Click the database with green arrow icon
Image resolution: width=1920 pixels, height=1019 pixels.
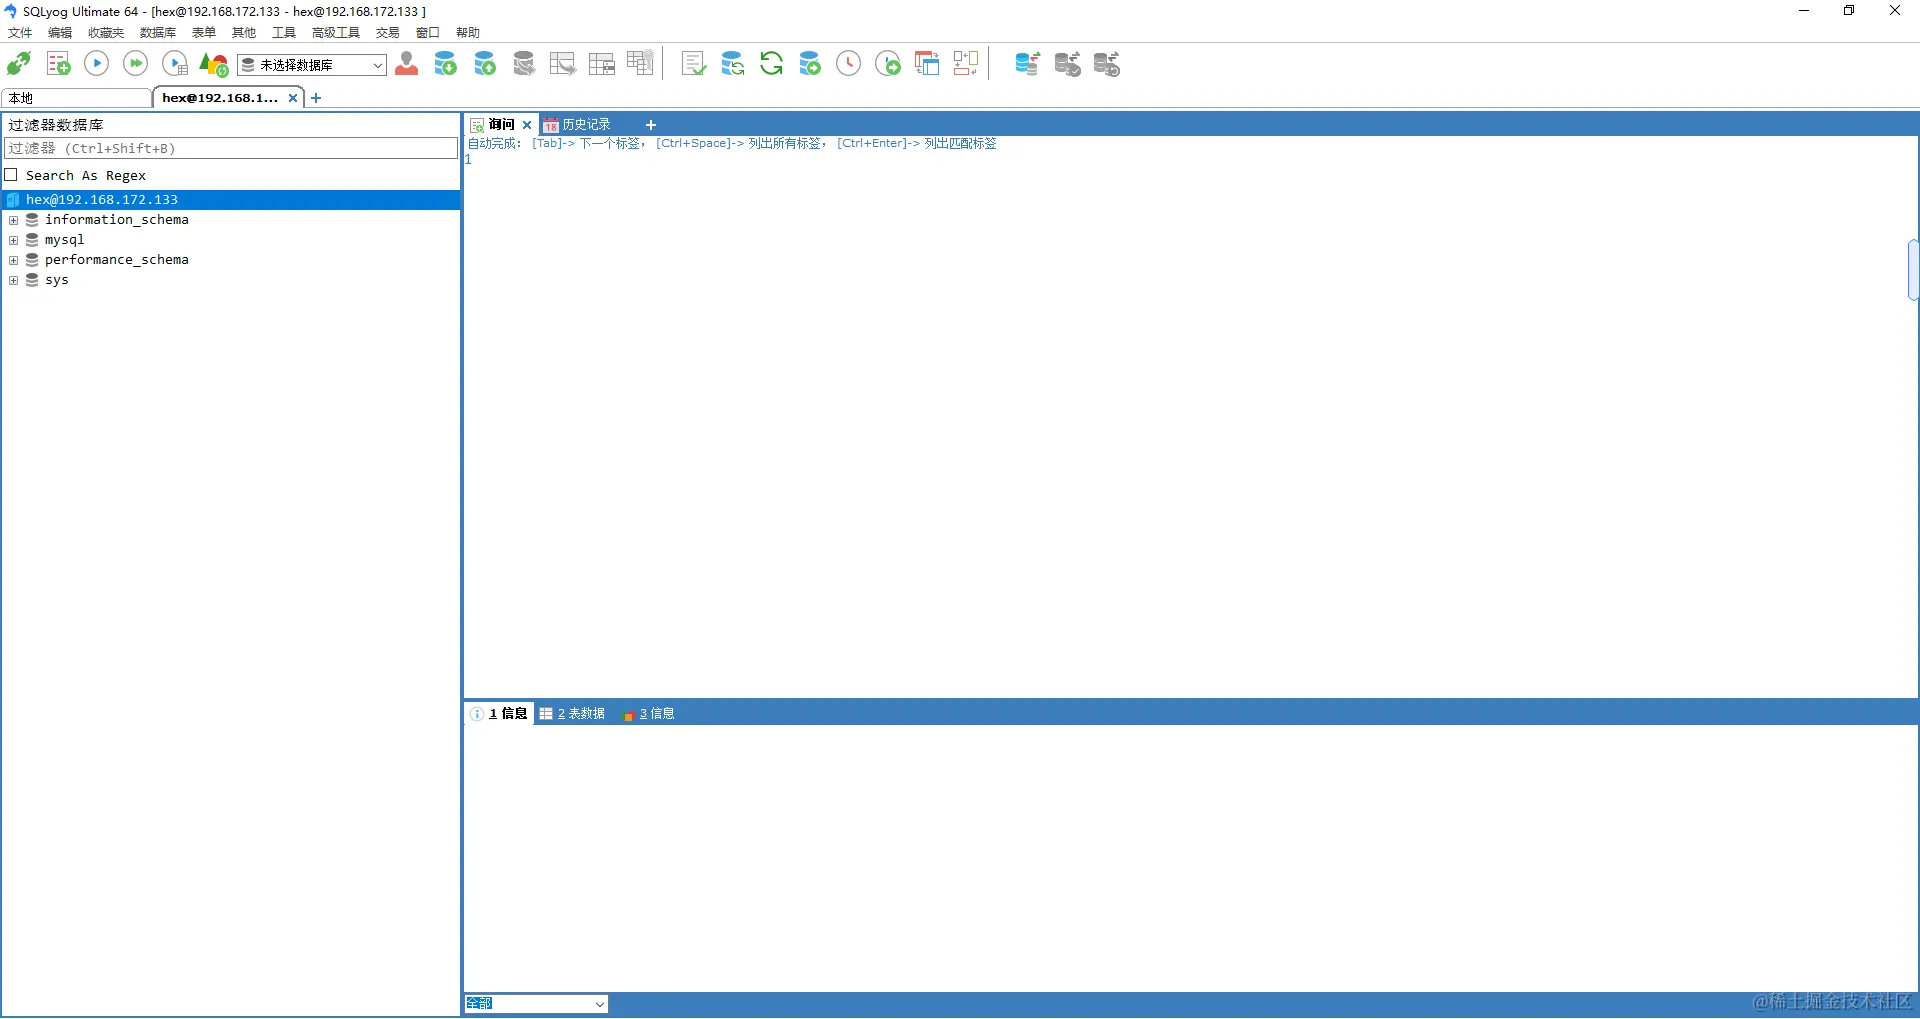(x=810, y=64)
